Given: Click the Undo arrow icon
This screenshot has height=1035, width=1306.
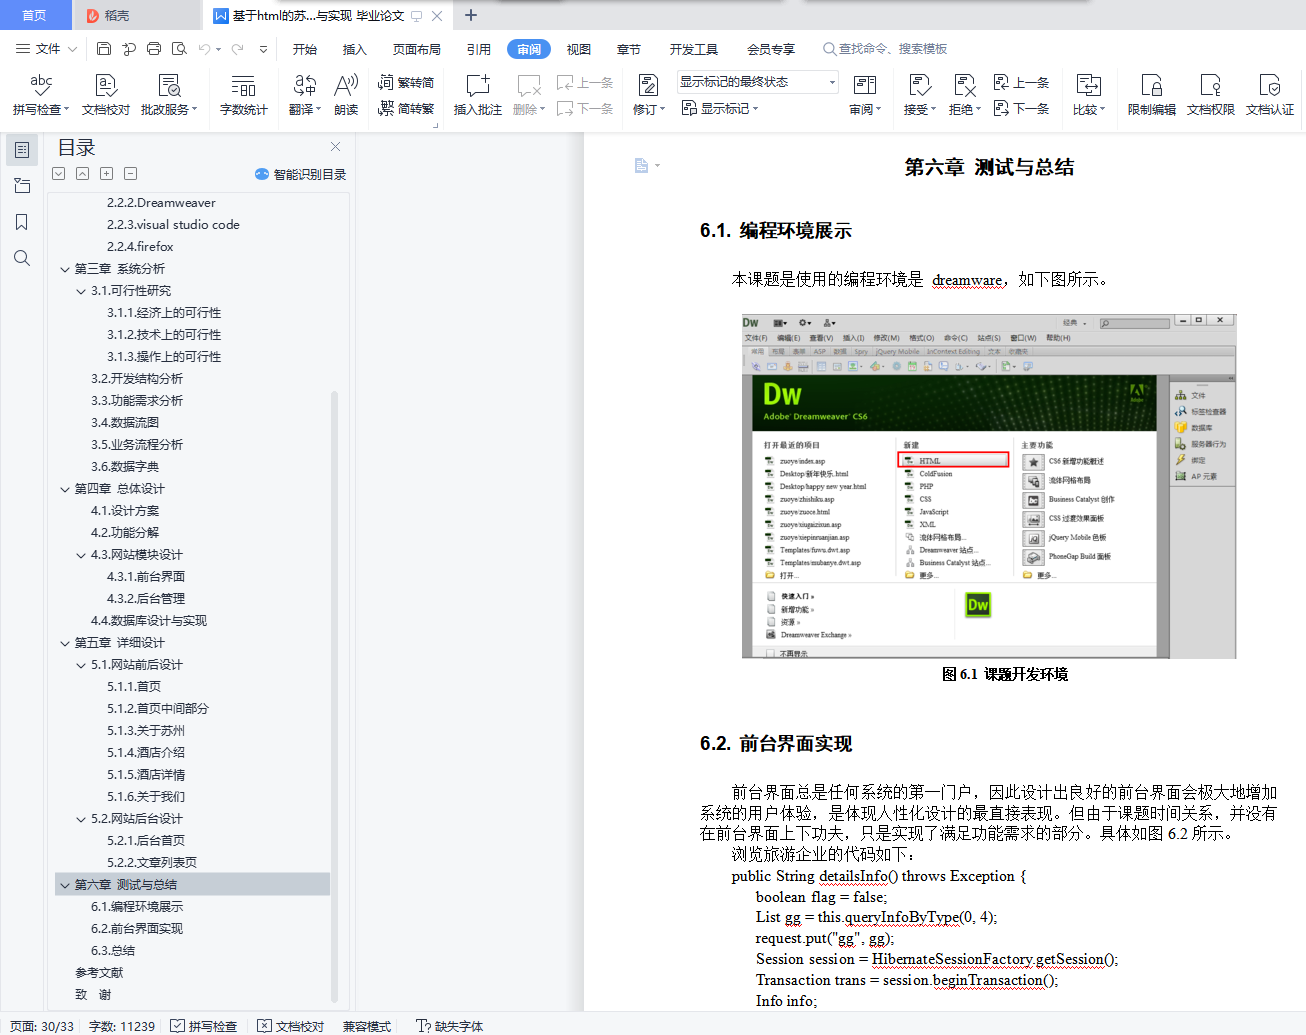Looking at the screenshot, I should coord(204,49).
